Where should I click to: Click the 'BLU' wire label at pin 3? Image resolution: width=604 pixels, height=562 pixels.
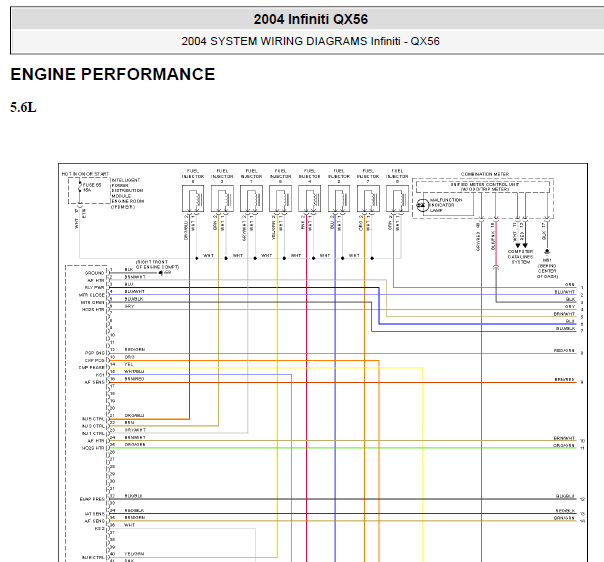pos(129,284)
